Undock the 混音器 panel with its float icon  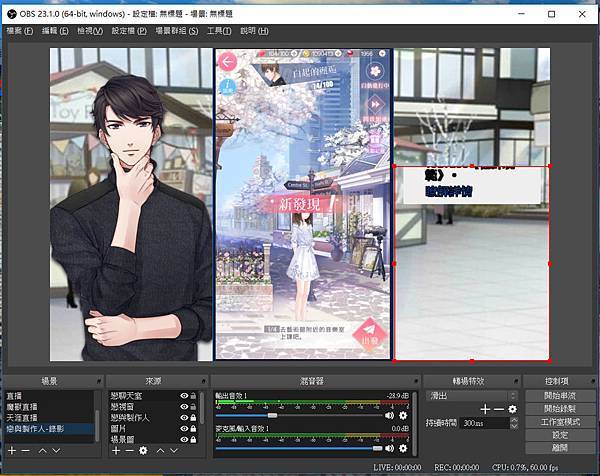[416, 381]
